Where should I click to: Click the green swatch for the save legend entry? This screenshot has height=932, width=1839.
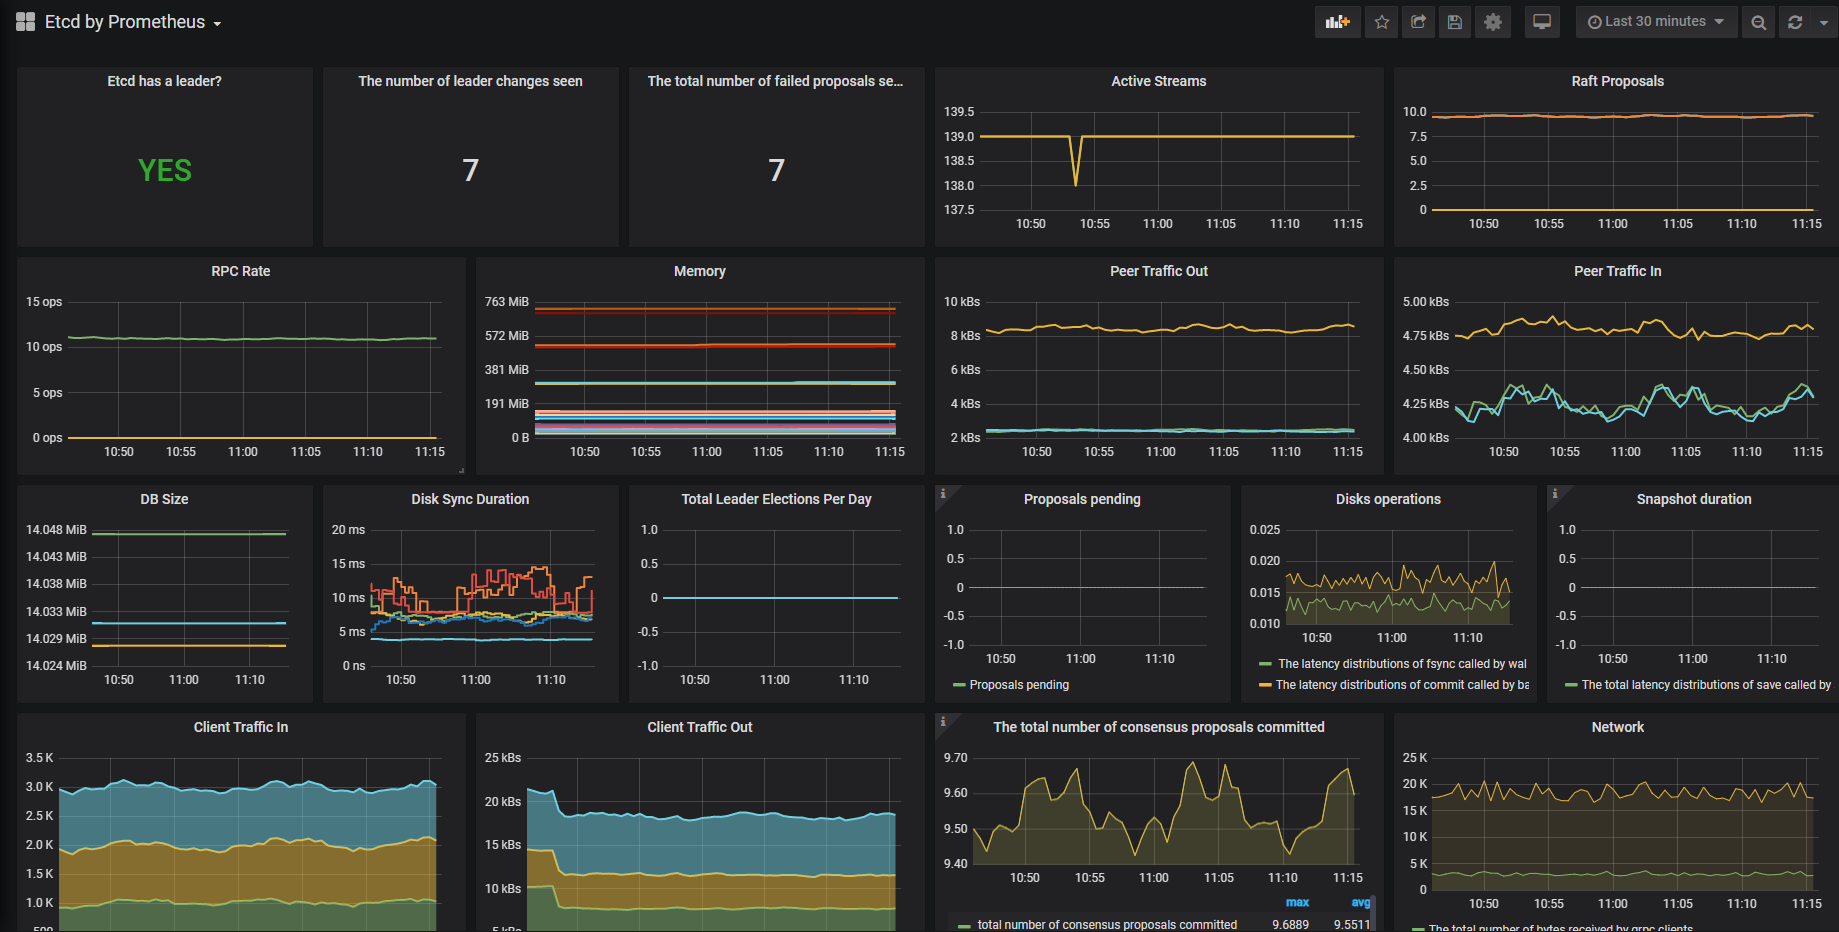click(1571, 685)
